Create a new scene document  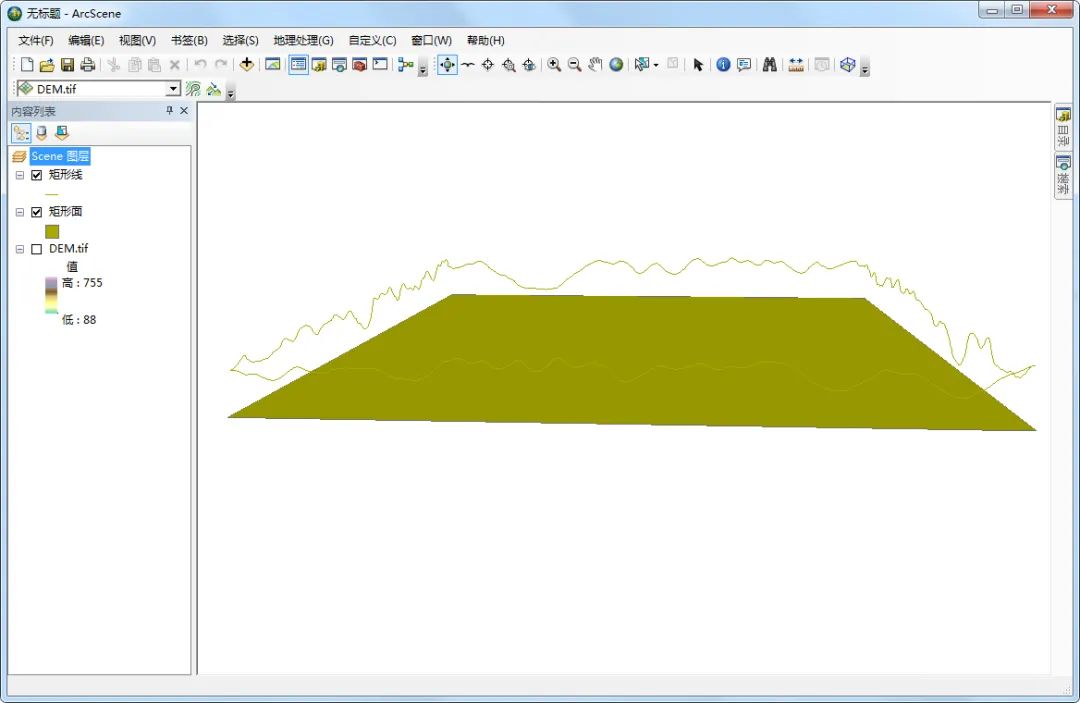(27, 65)
